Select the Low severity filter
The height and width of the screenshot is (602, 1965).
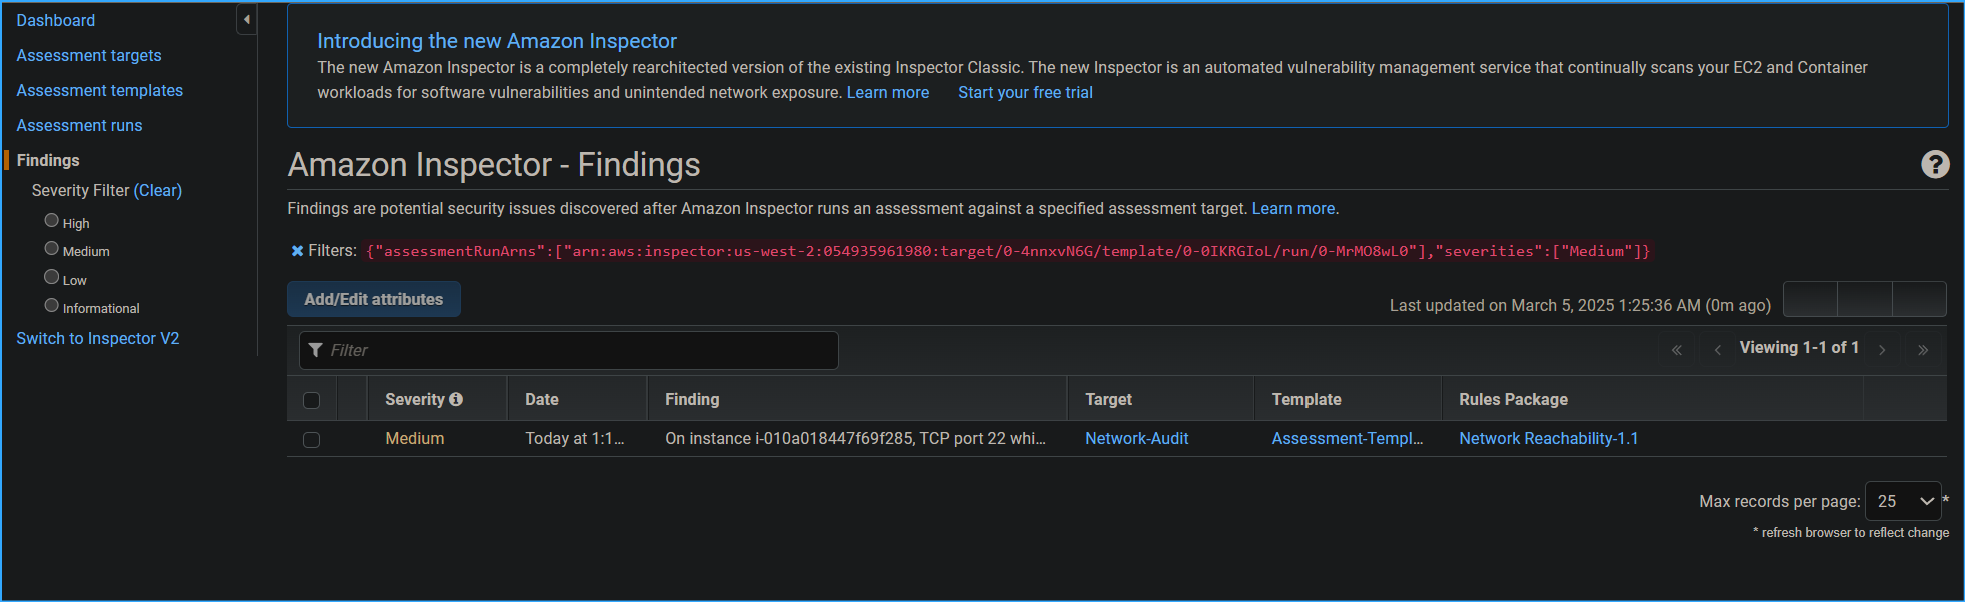(x=52, y=277)
